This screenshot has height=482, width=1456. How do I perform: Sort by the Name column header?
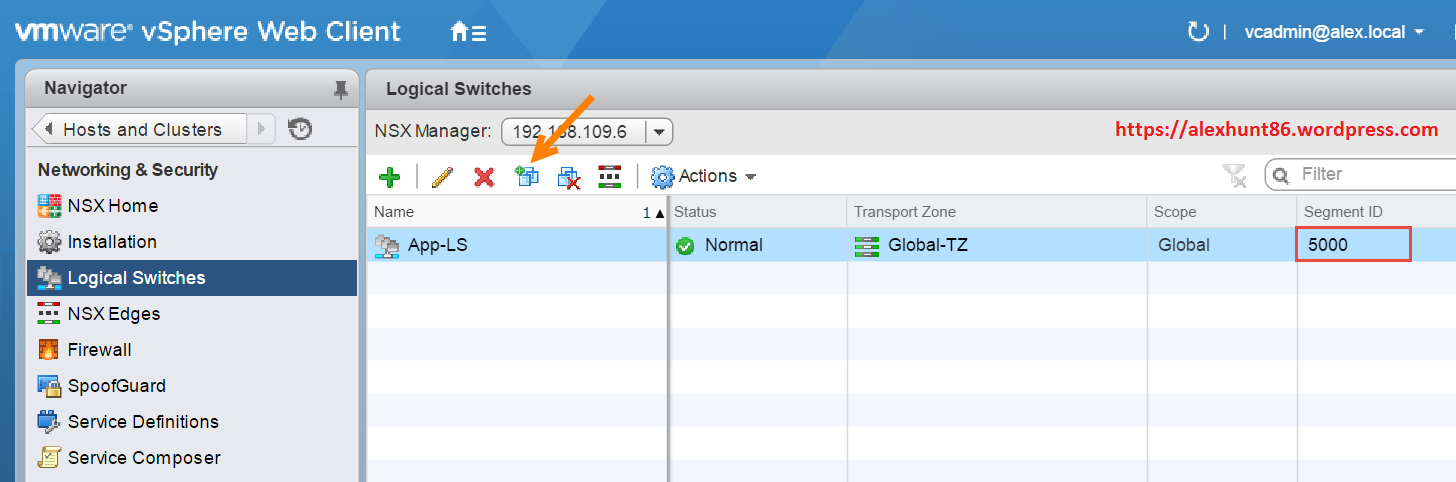click(517, 212)
